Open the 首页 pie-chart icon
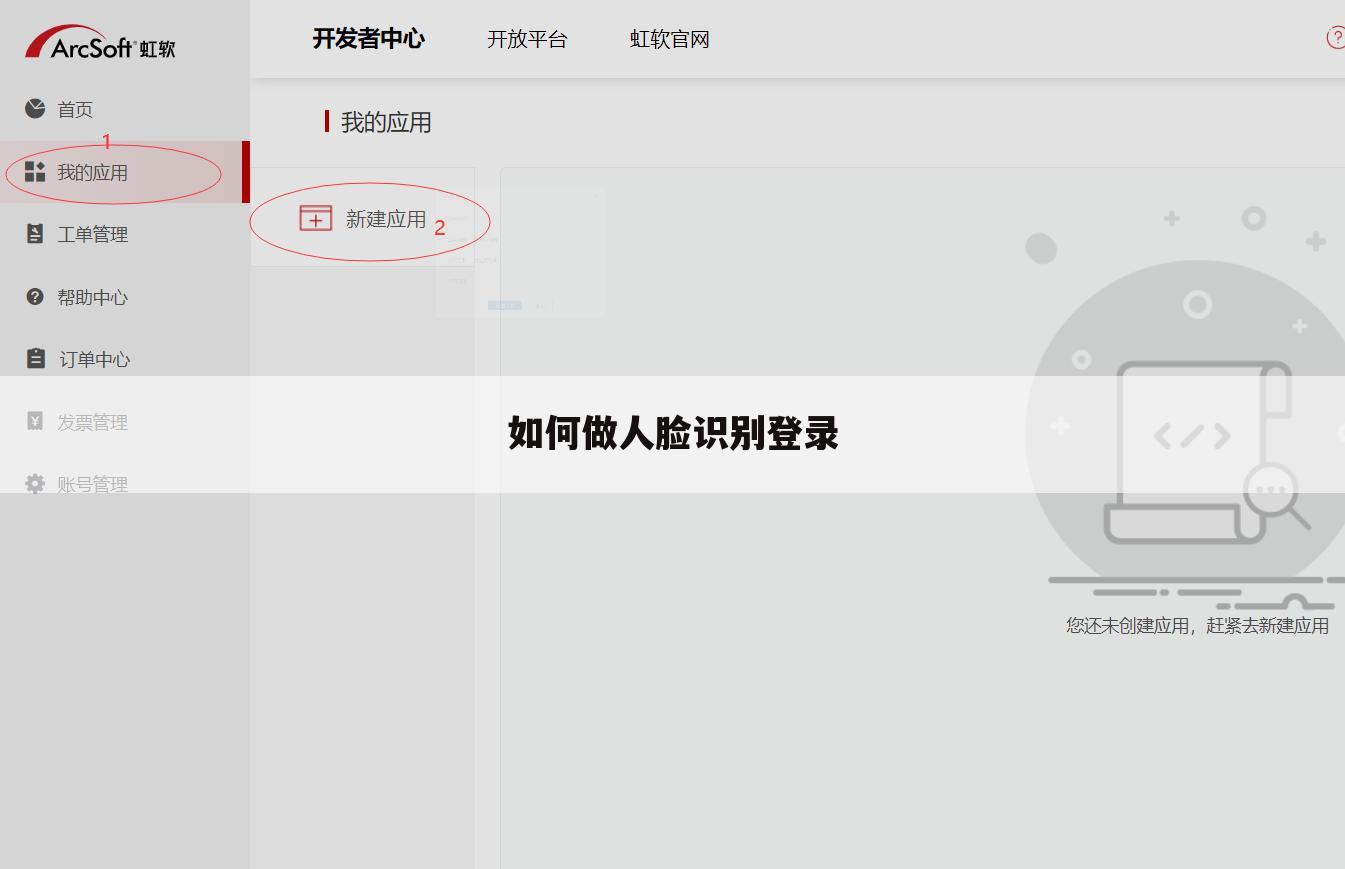 (35, 108)
